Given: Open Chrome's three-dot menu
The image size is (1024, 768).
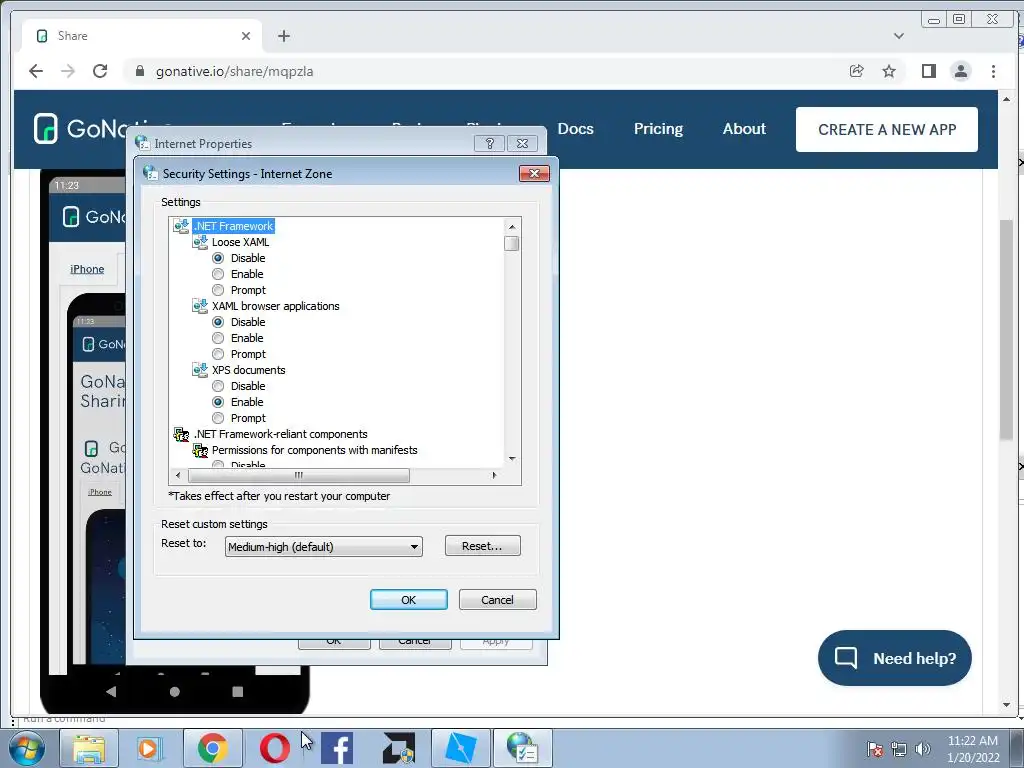Looking at the screenshot, I should 993,71.
